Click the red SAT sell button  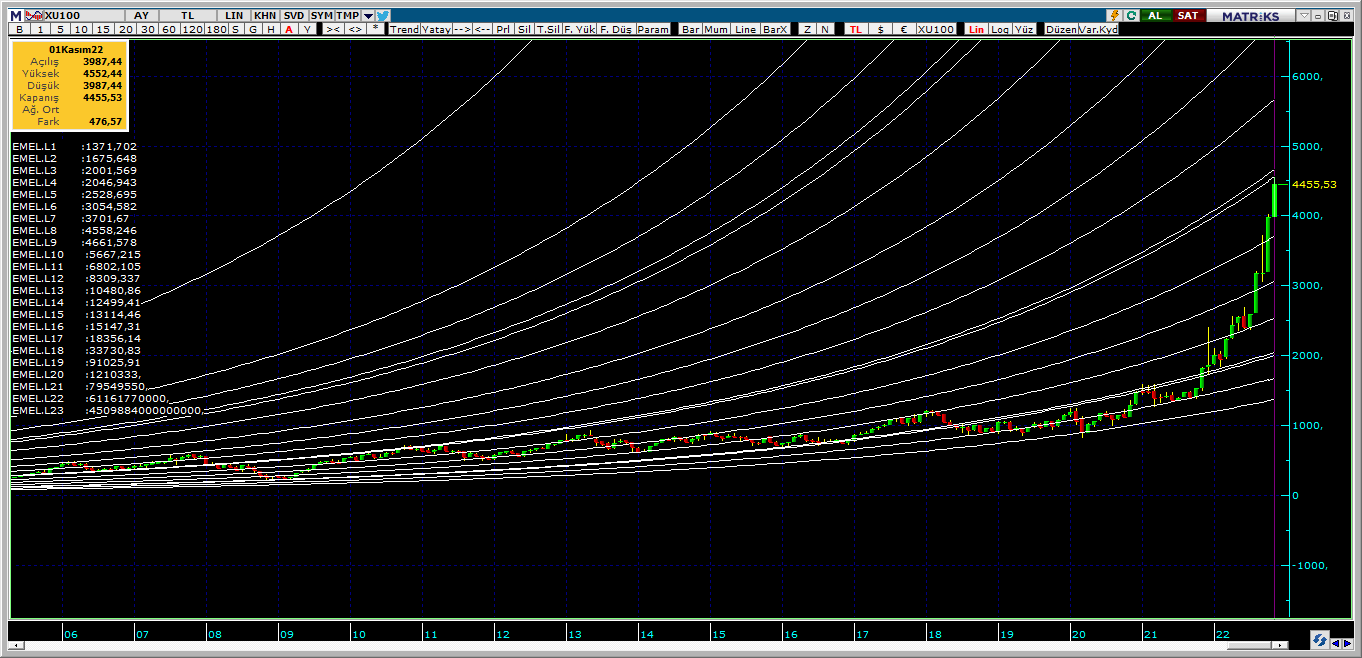click(1187, 16)
